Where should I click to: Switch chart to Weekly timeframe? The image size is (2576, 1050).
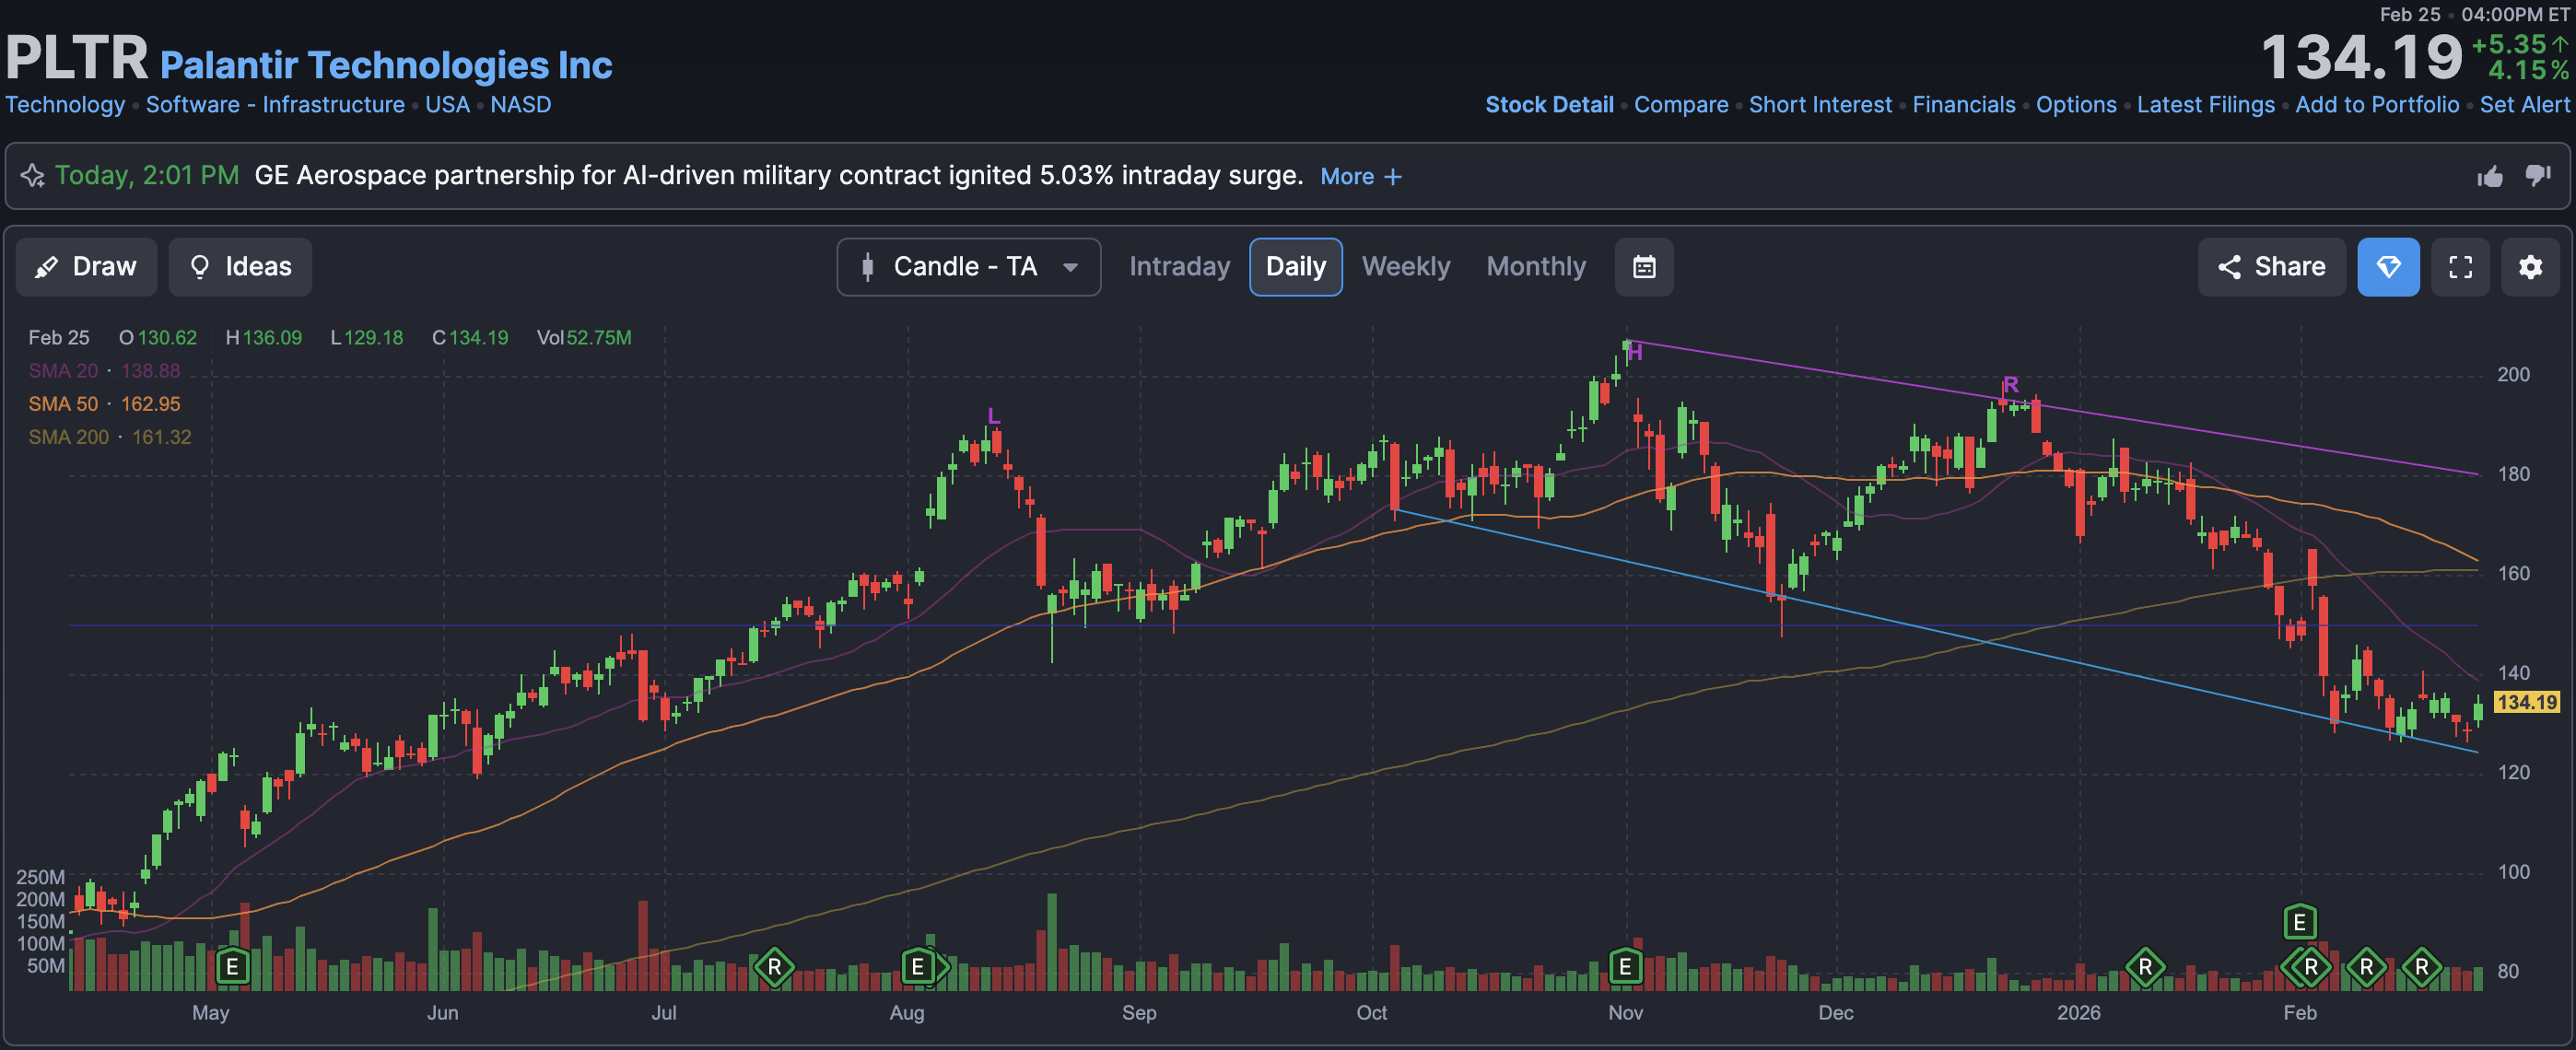pyautogui.click(x=1405, y=267)
